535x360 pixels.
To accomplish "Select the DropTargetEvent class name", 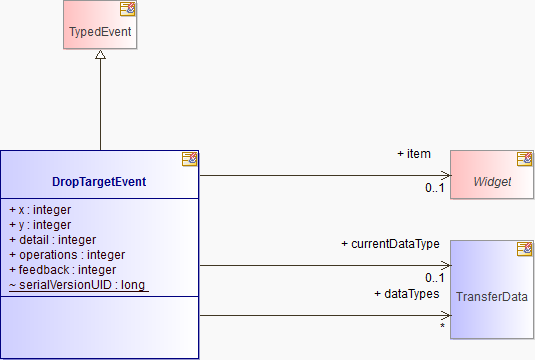I will click(x=99, y=182).
